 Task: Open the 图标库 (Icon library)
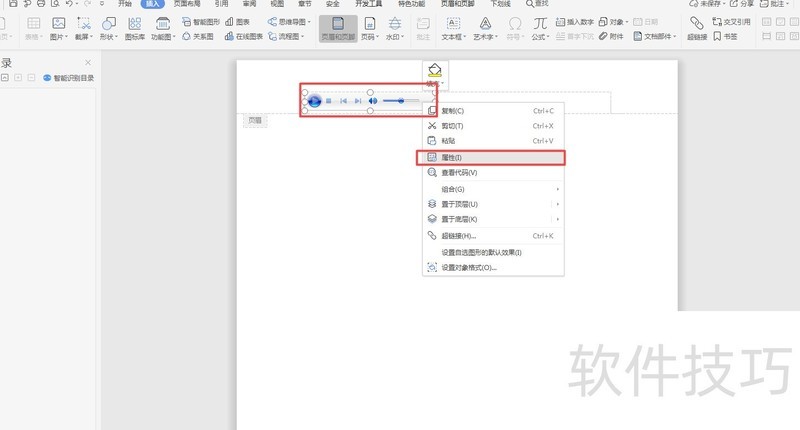point(135,29)
